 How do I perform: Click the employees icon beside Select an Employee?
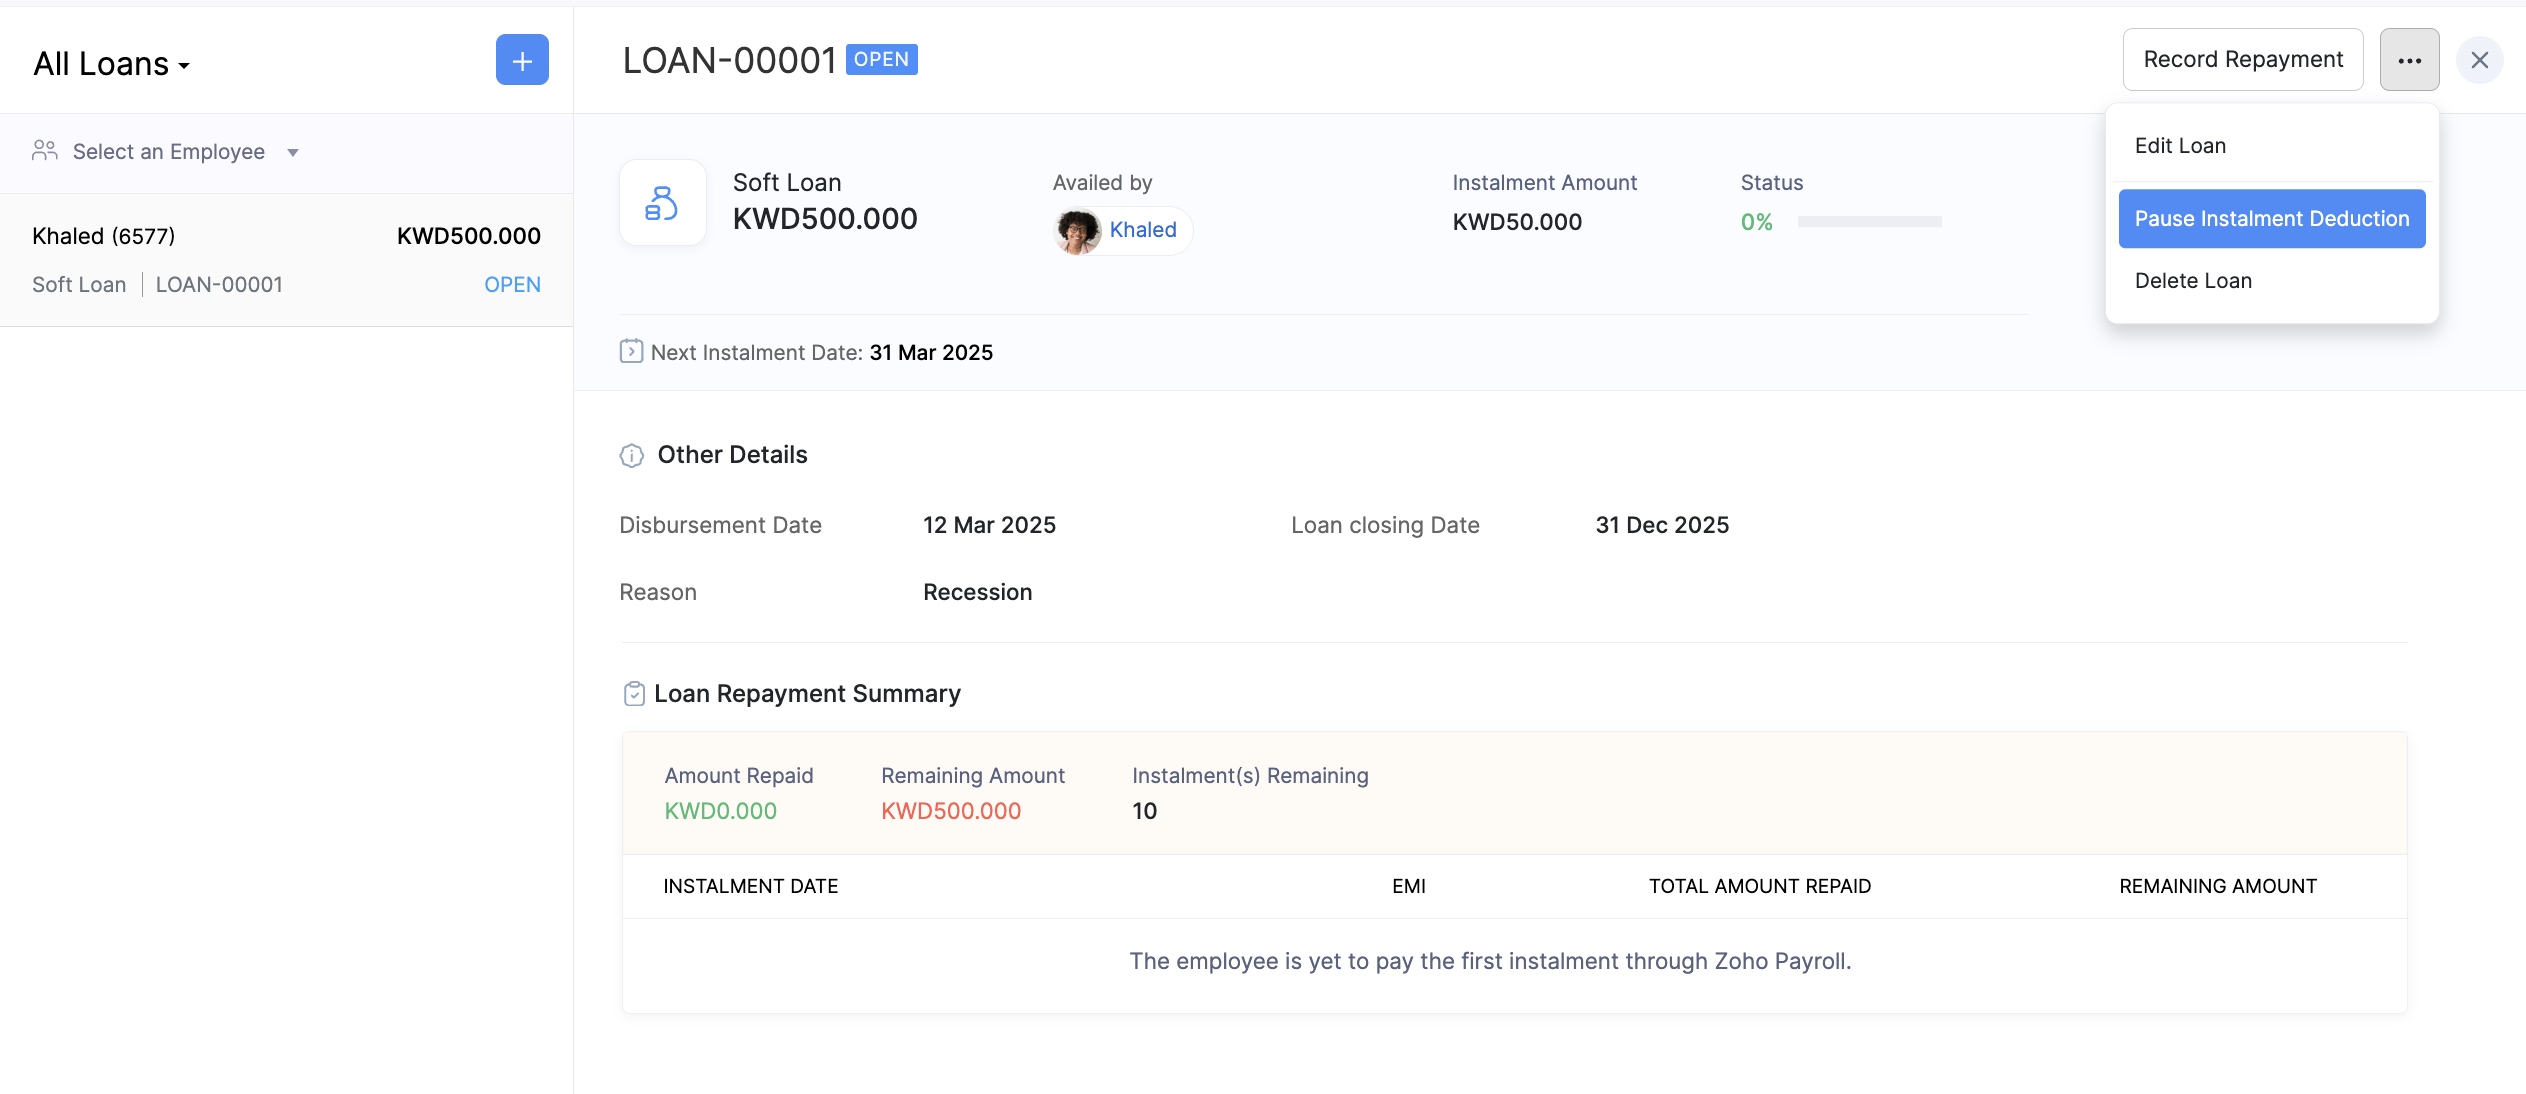pyautogui.click(x=45, y=151)
